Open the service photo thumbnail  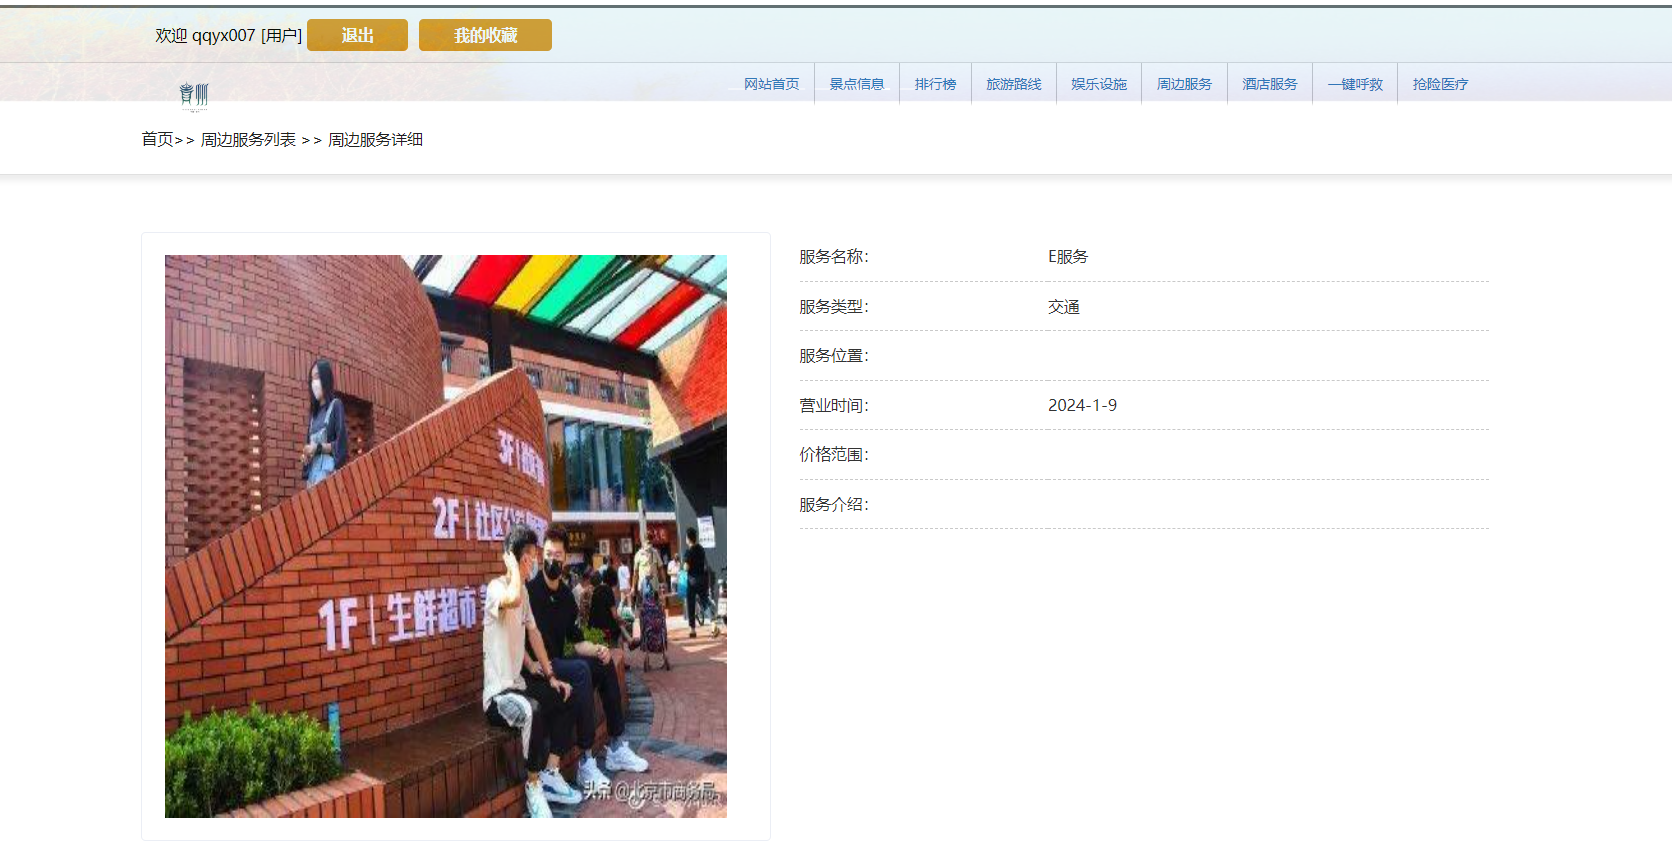click(446, 536)
